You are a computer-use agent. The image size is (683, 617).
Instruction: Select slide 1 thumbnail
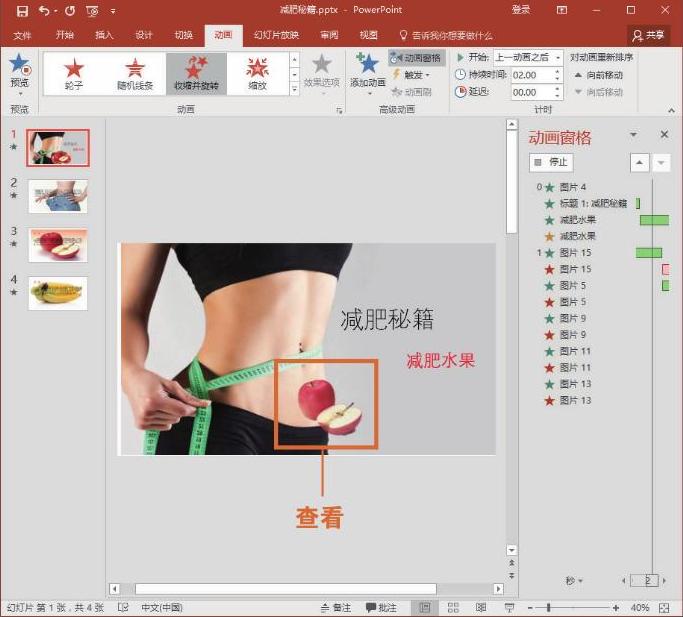(x=58, y=148)
